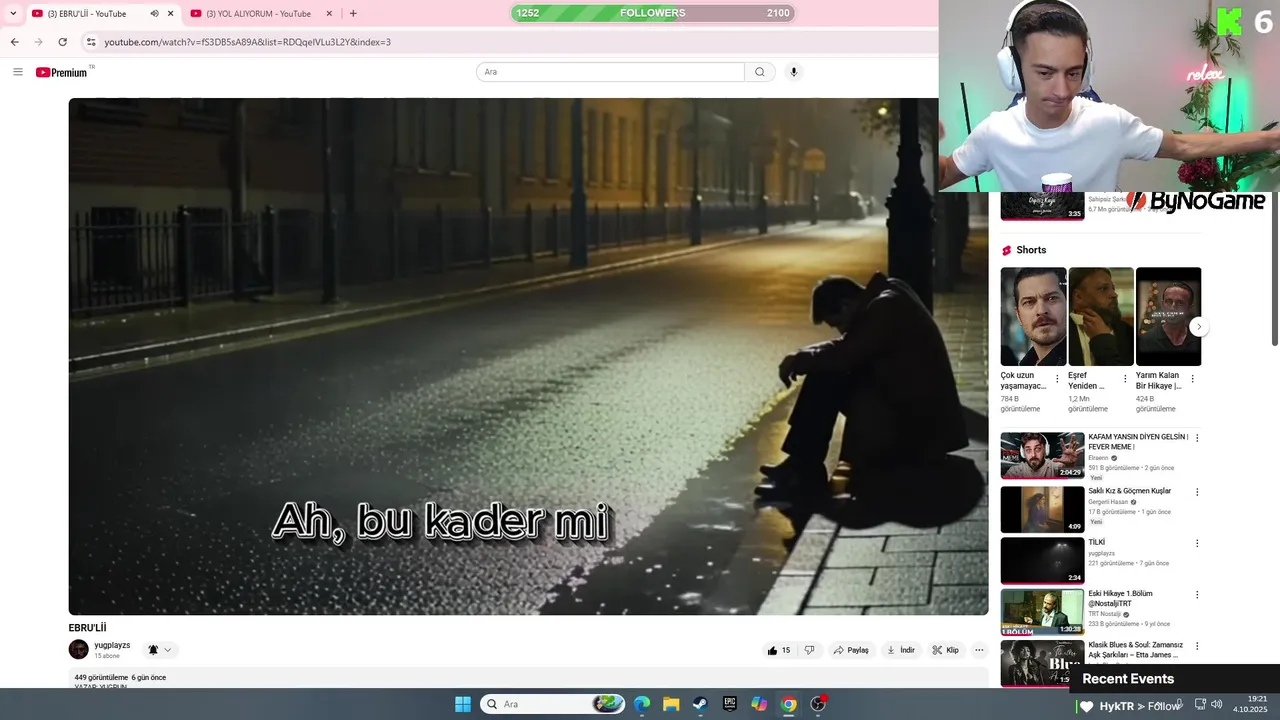
Task: Click the Windows taskbar search box
Action: click(x=553, y=704)
